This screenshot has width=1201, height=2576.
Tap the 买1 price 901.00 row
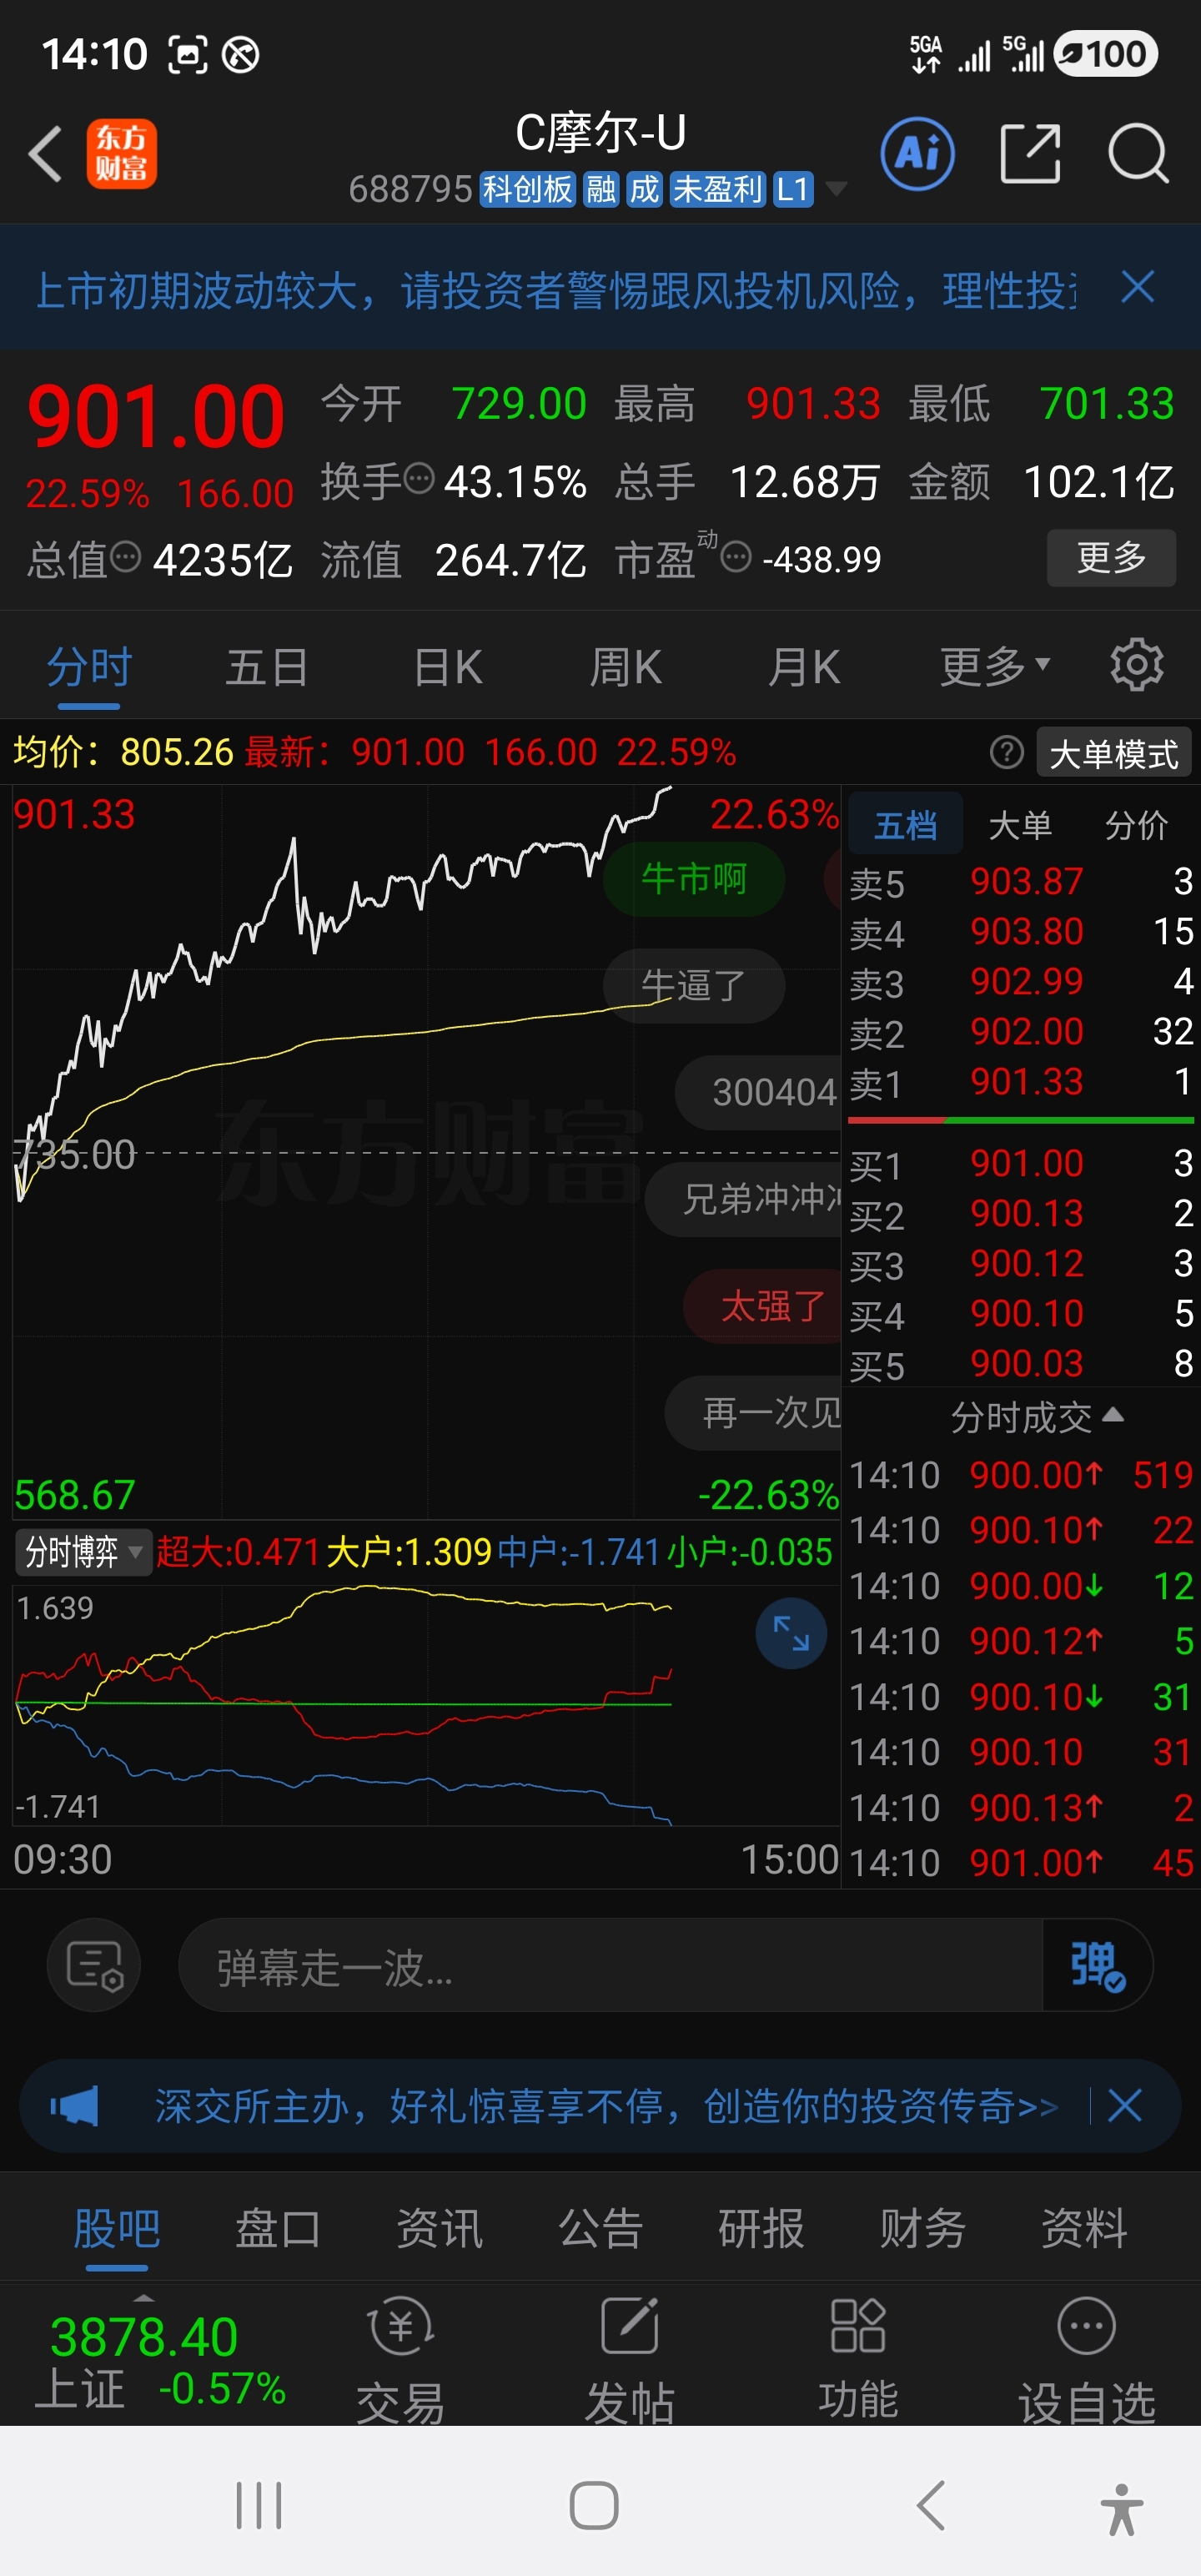tap(1021, 1164)
